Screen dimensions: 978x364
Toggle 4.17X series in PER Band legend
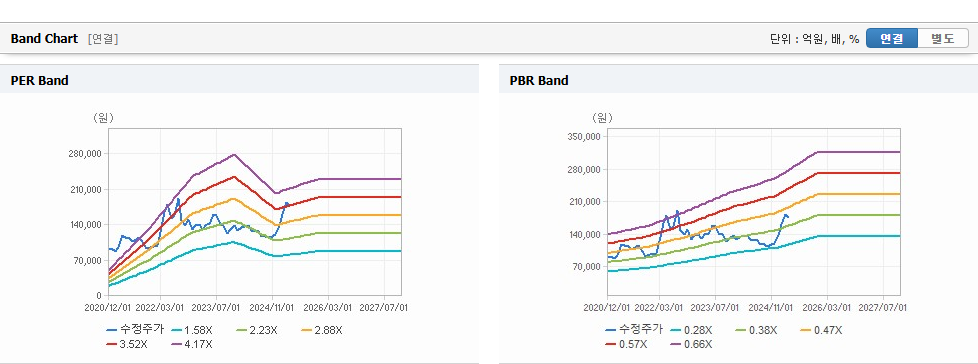point(191,344)
